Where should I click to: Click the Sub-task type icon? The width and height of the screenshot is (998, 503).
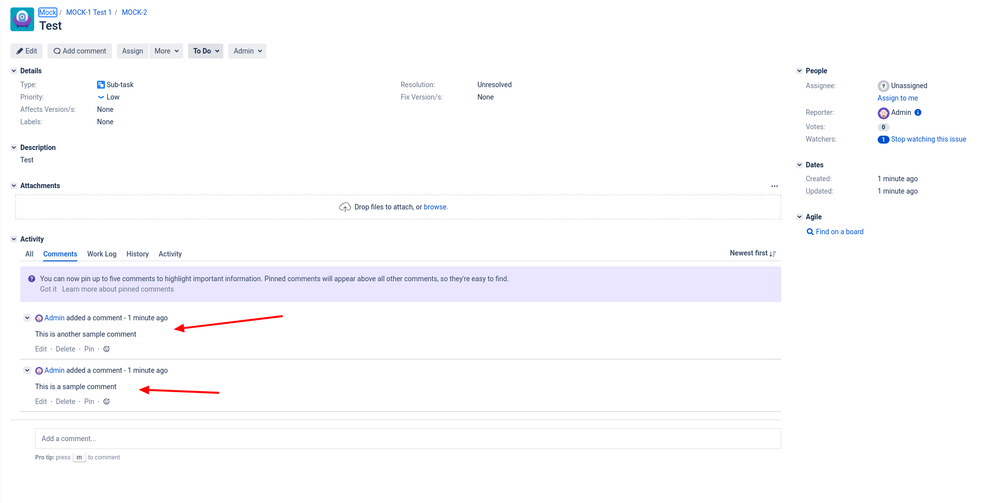[x=101, y=85]
